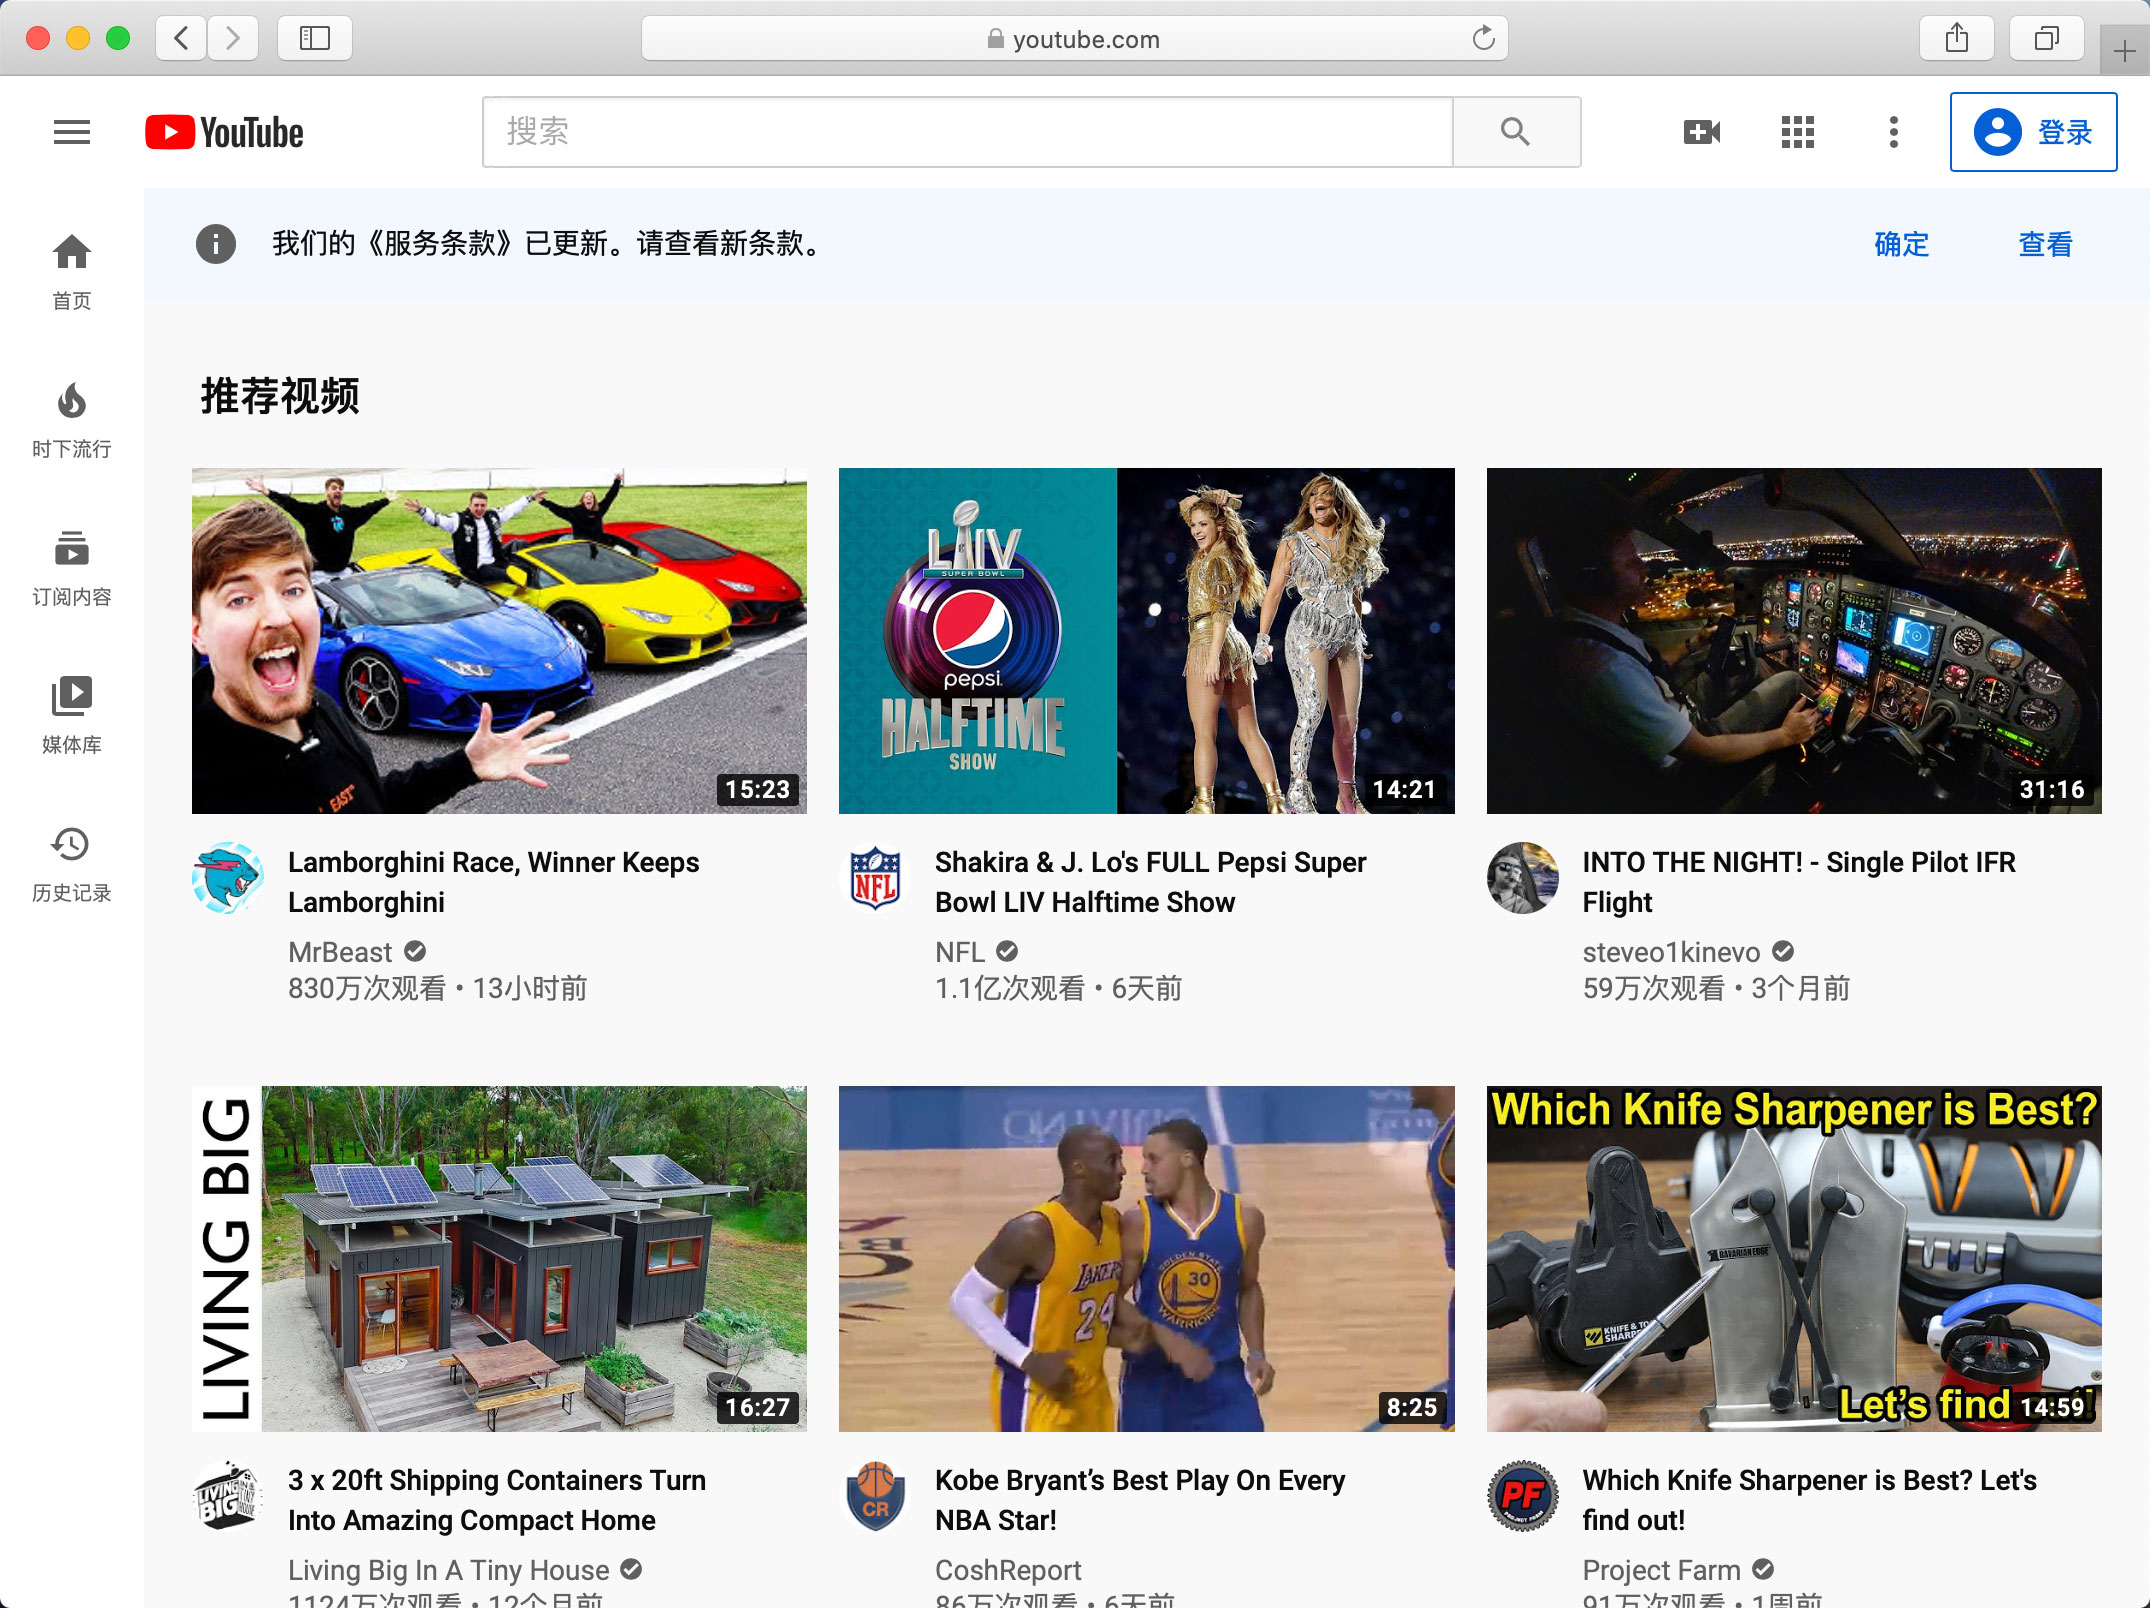Click '830万次观看 • 13小时前' text

(438, 988)
